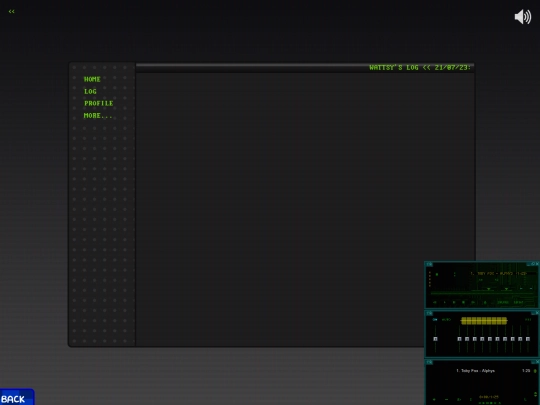The height and width of the screenshot is (405, 540).
Task: Expand the MORE... menu item
Action: click(x=98, y=116)
